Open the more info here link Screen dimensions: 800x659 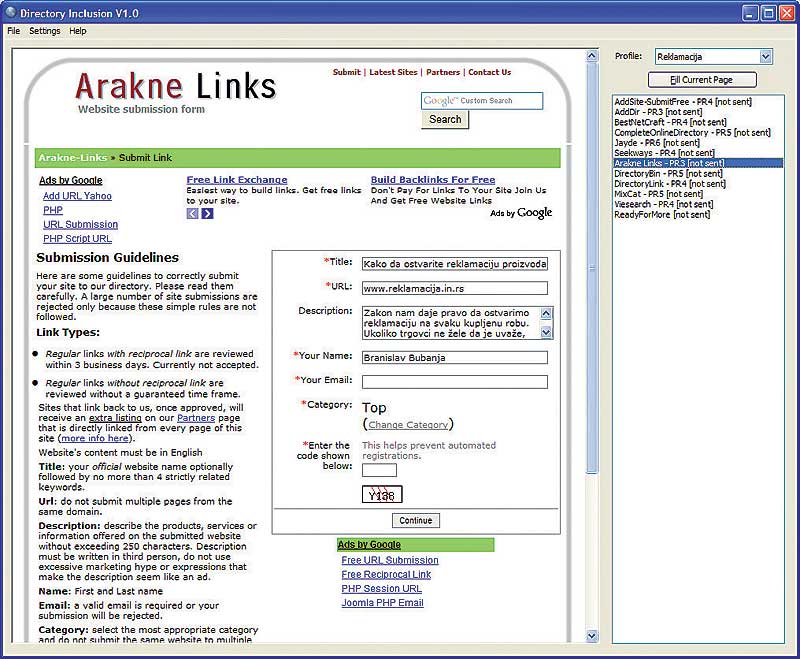point(94,438)
